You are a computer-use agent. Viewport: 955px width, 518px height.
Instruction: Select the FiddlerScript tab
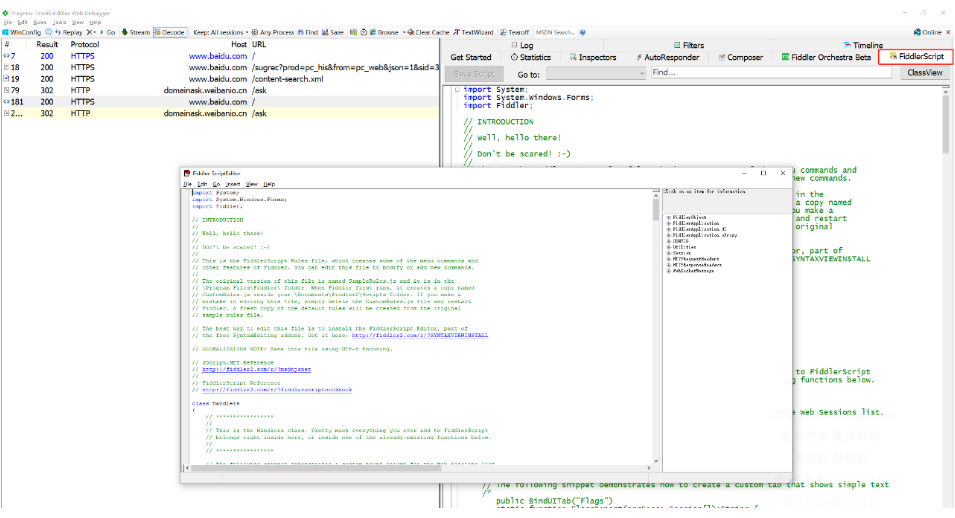916,57
